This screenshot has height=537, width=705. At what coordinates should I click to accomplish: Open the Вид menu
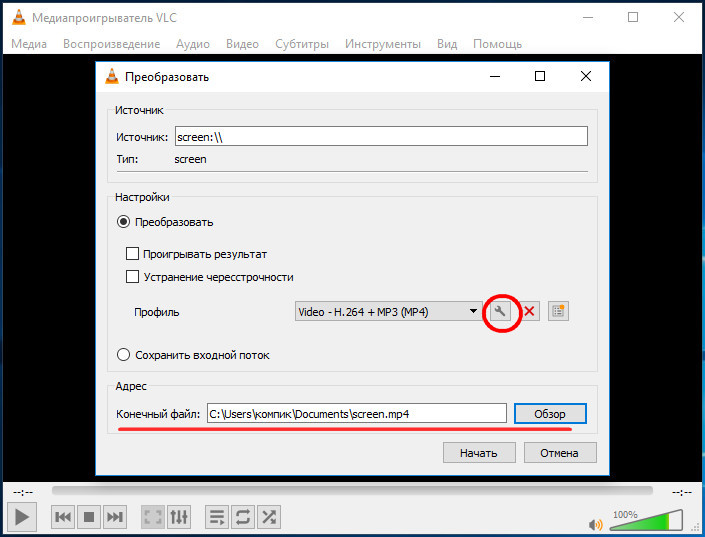click(447, 44)
